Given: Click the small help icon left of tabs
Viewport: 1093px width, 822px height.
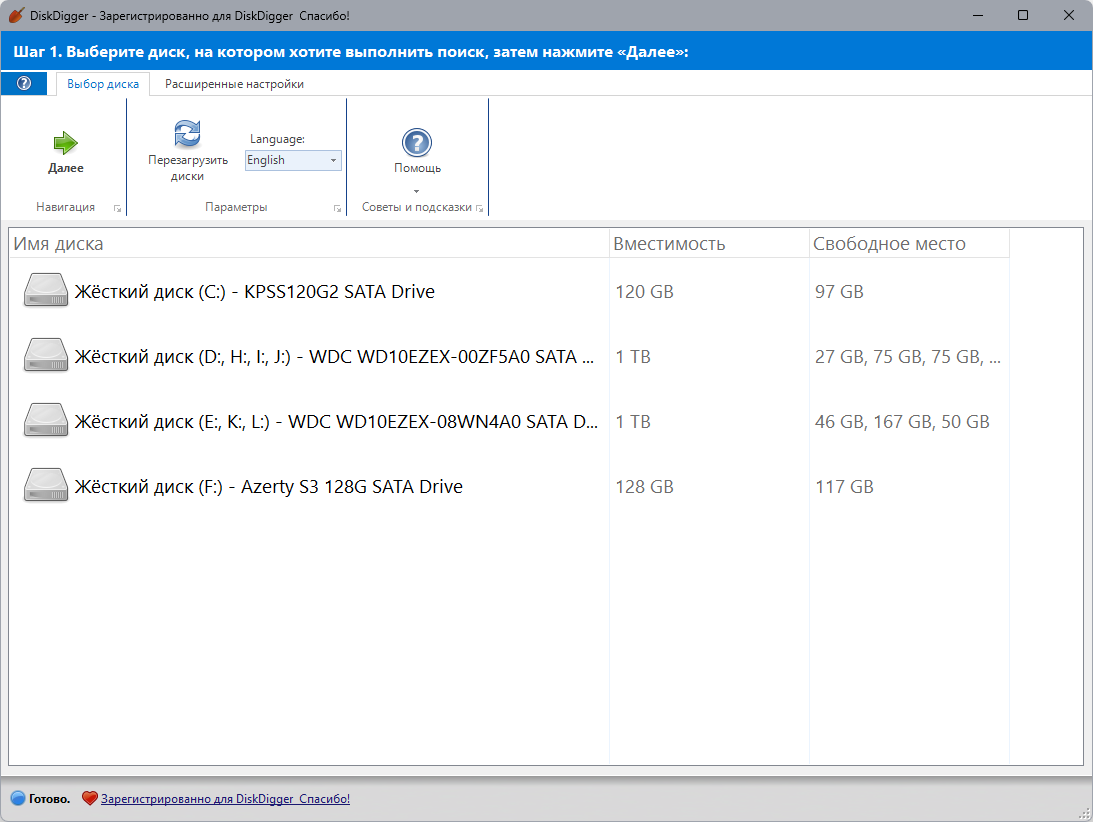Looking at the screenshot, I should pos(24,84).
